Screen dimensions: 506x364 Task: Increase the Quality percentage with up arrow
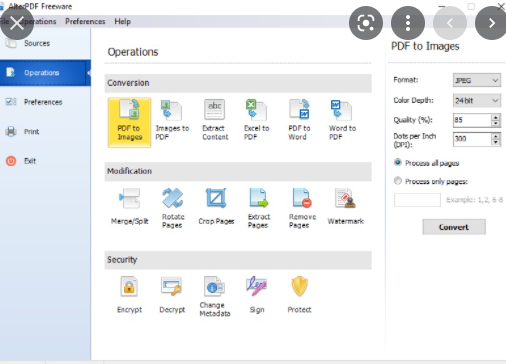[496, 117]
